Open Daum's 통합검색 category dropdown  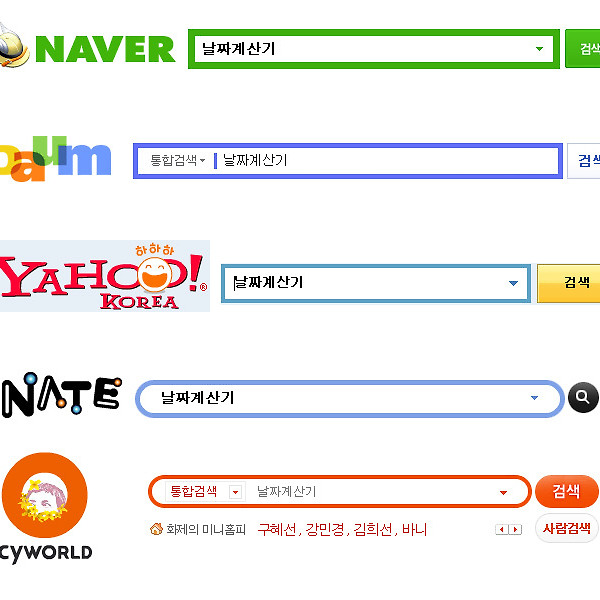pos(178,160)
